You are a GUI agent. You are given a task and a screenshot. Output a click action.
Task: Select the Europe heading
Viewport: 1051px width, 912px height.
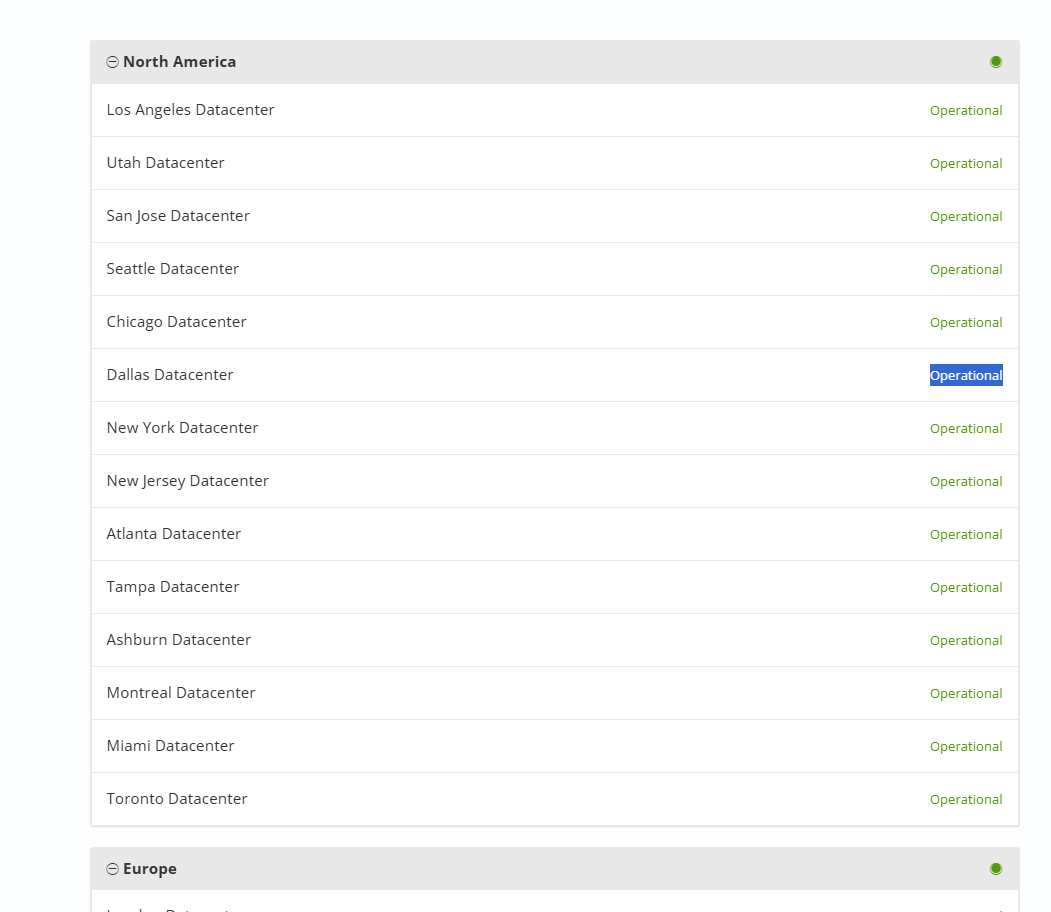pos(150,868)
